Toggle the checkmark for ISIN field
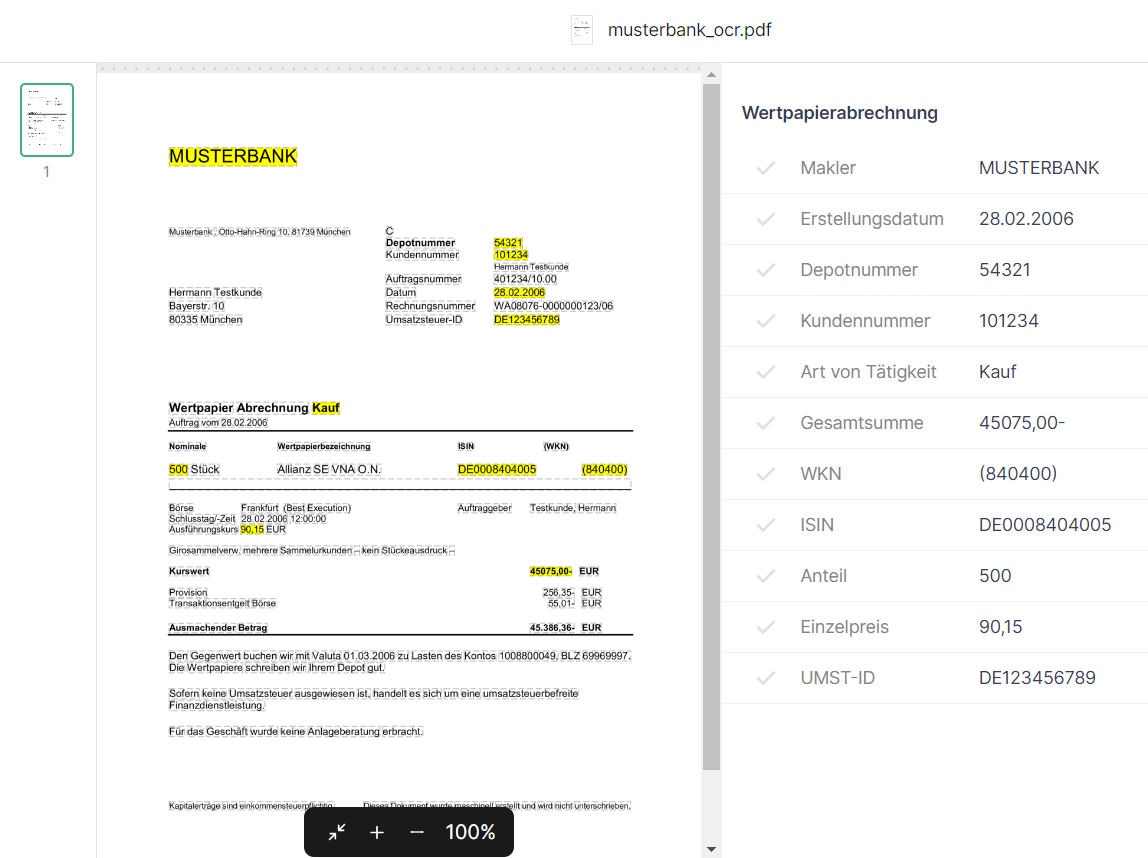The width and height of the screenshot is (1148, 858). [x=766, y=525]
